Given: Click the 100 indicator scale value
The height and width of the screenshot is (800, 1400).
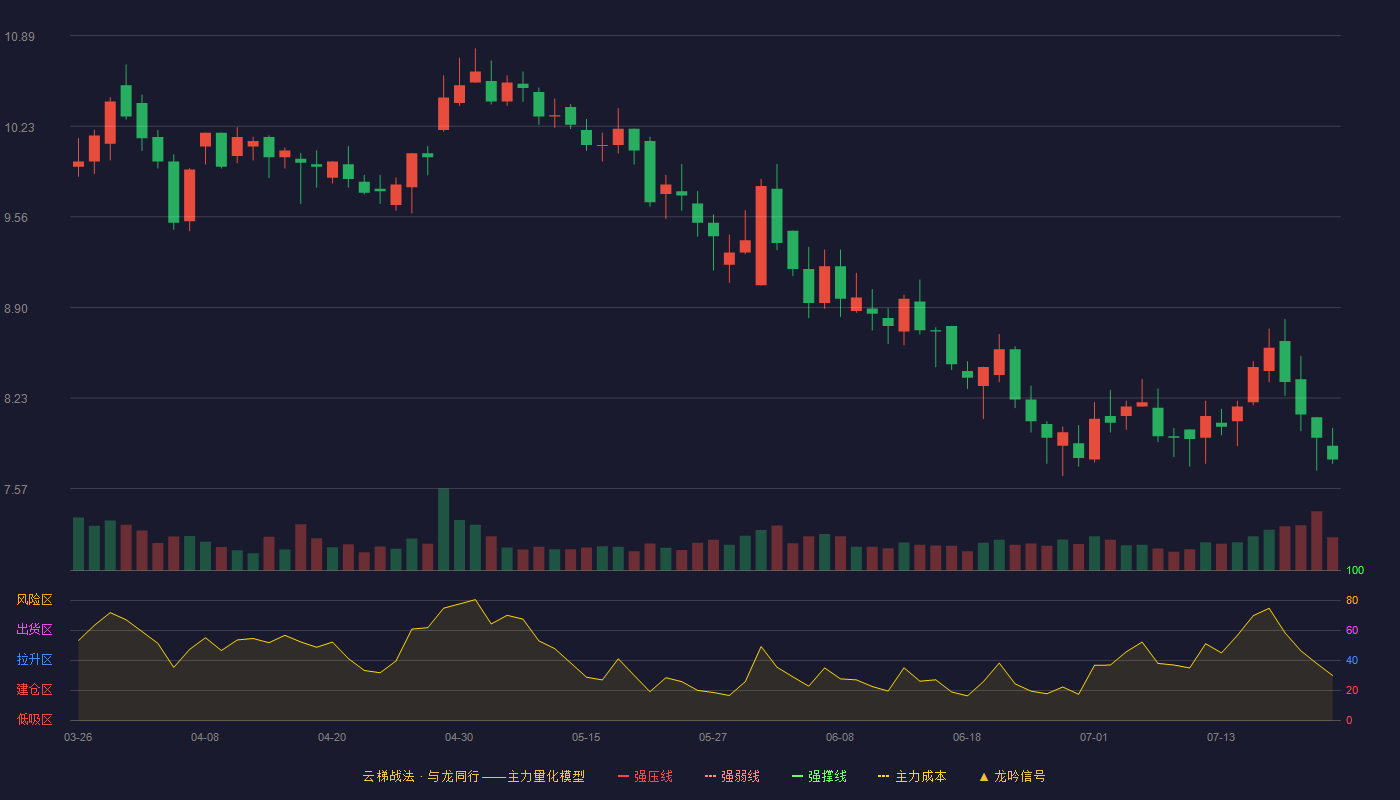Looking at the screenshot, I should (1355, 571).
